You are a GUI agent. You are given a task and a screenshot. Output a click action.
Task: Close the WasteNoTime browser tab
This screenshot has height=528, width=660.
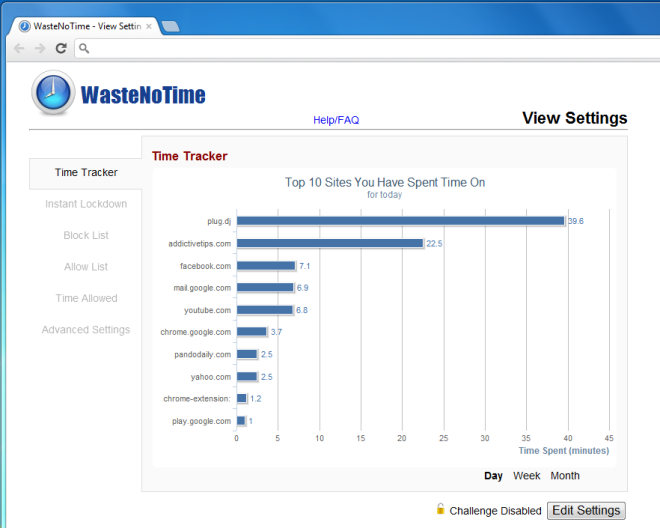(x=149, y=26)
